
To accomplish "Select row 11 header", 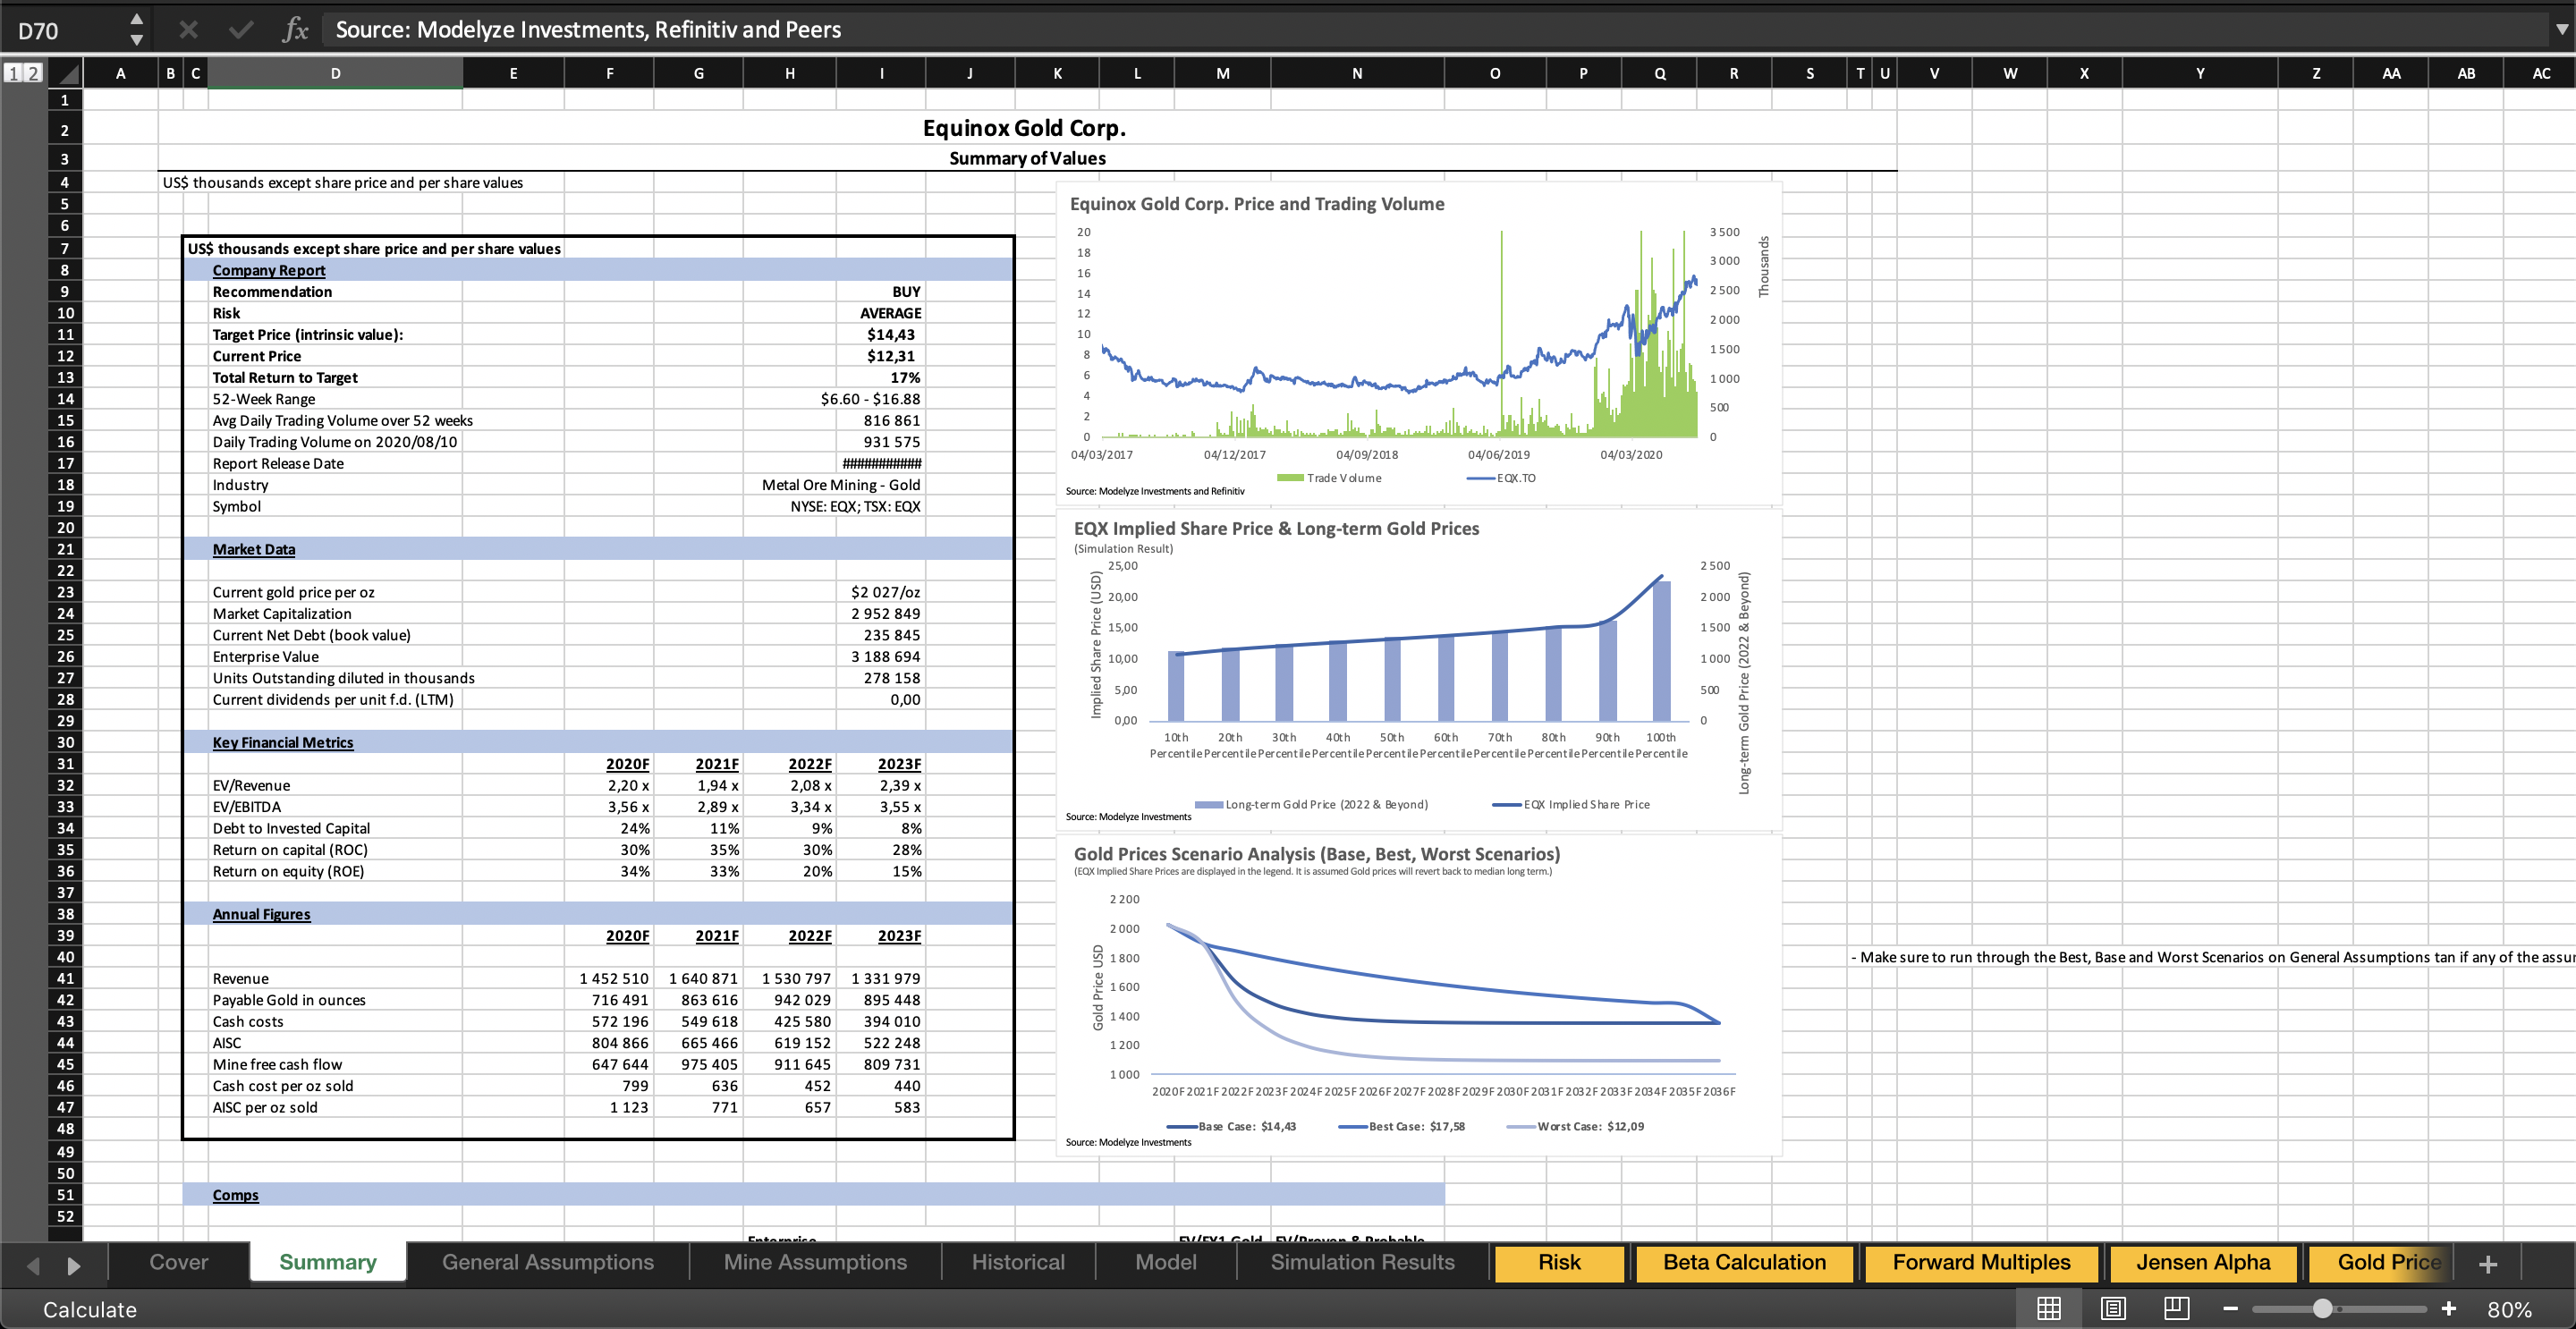I will point(65,334).
